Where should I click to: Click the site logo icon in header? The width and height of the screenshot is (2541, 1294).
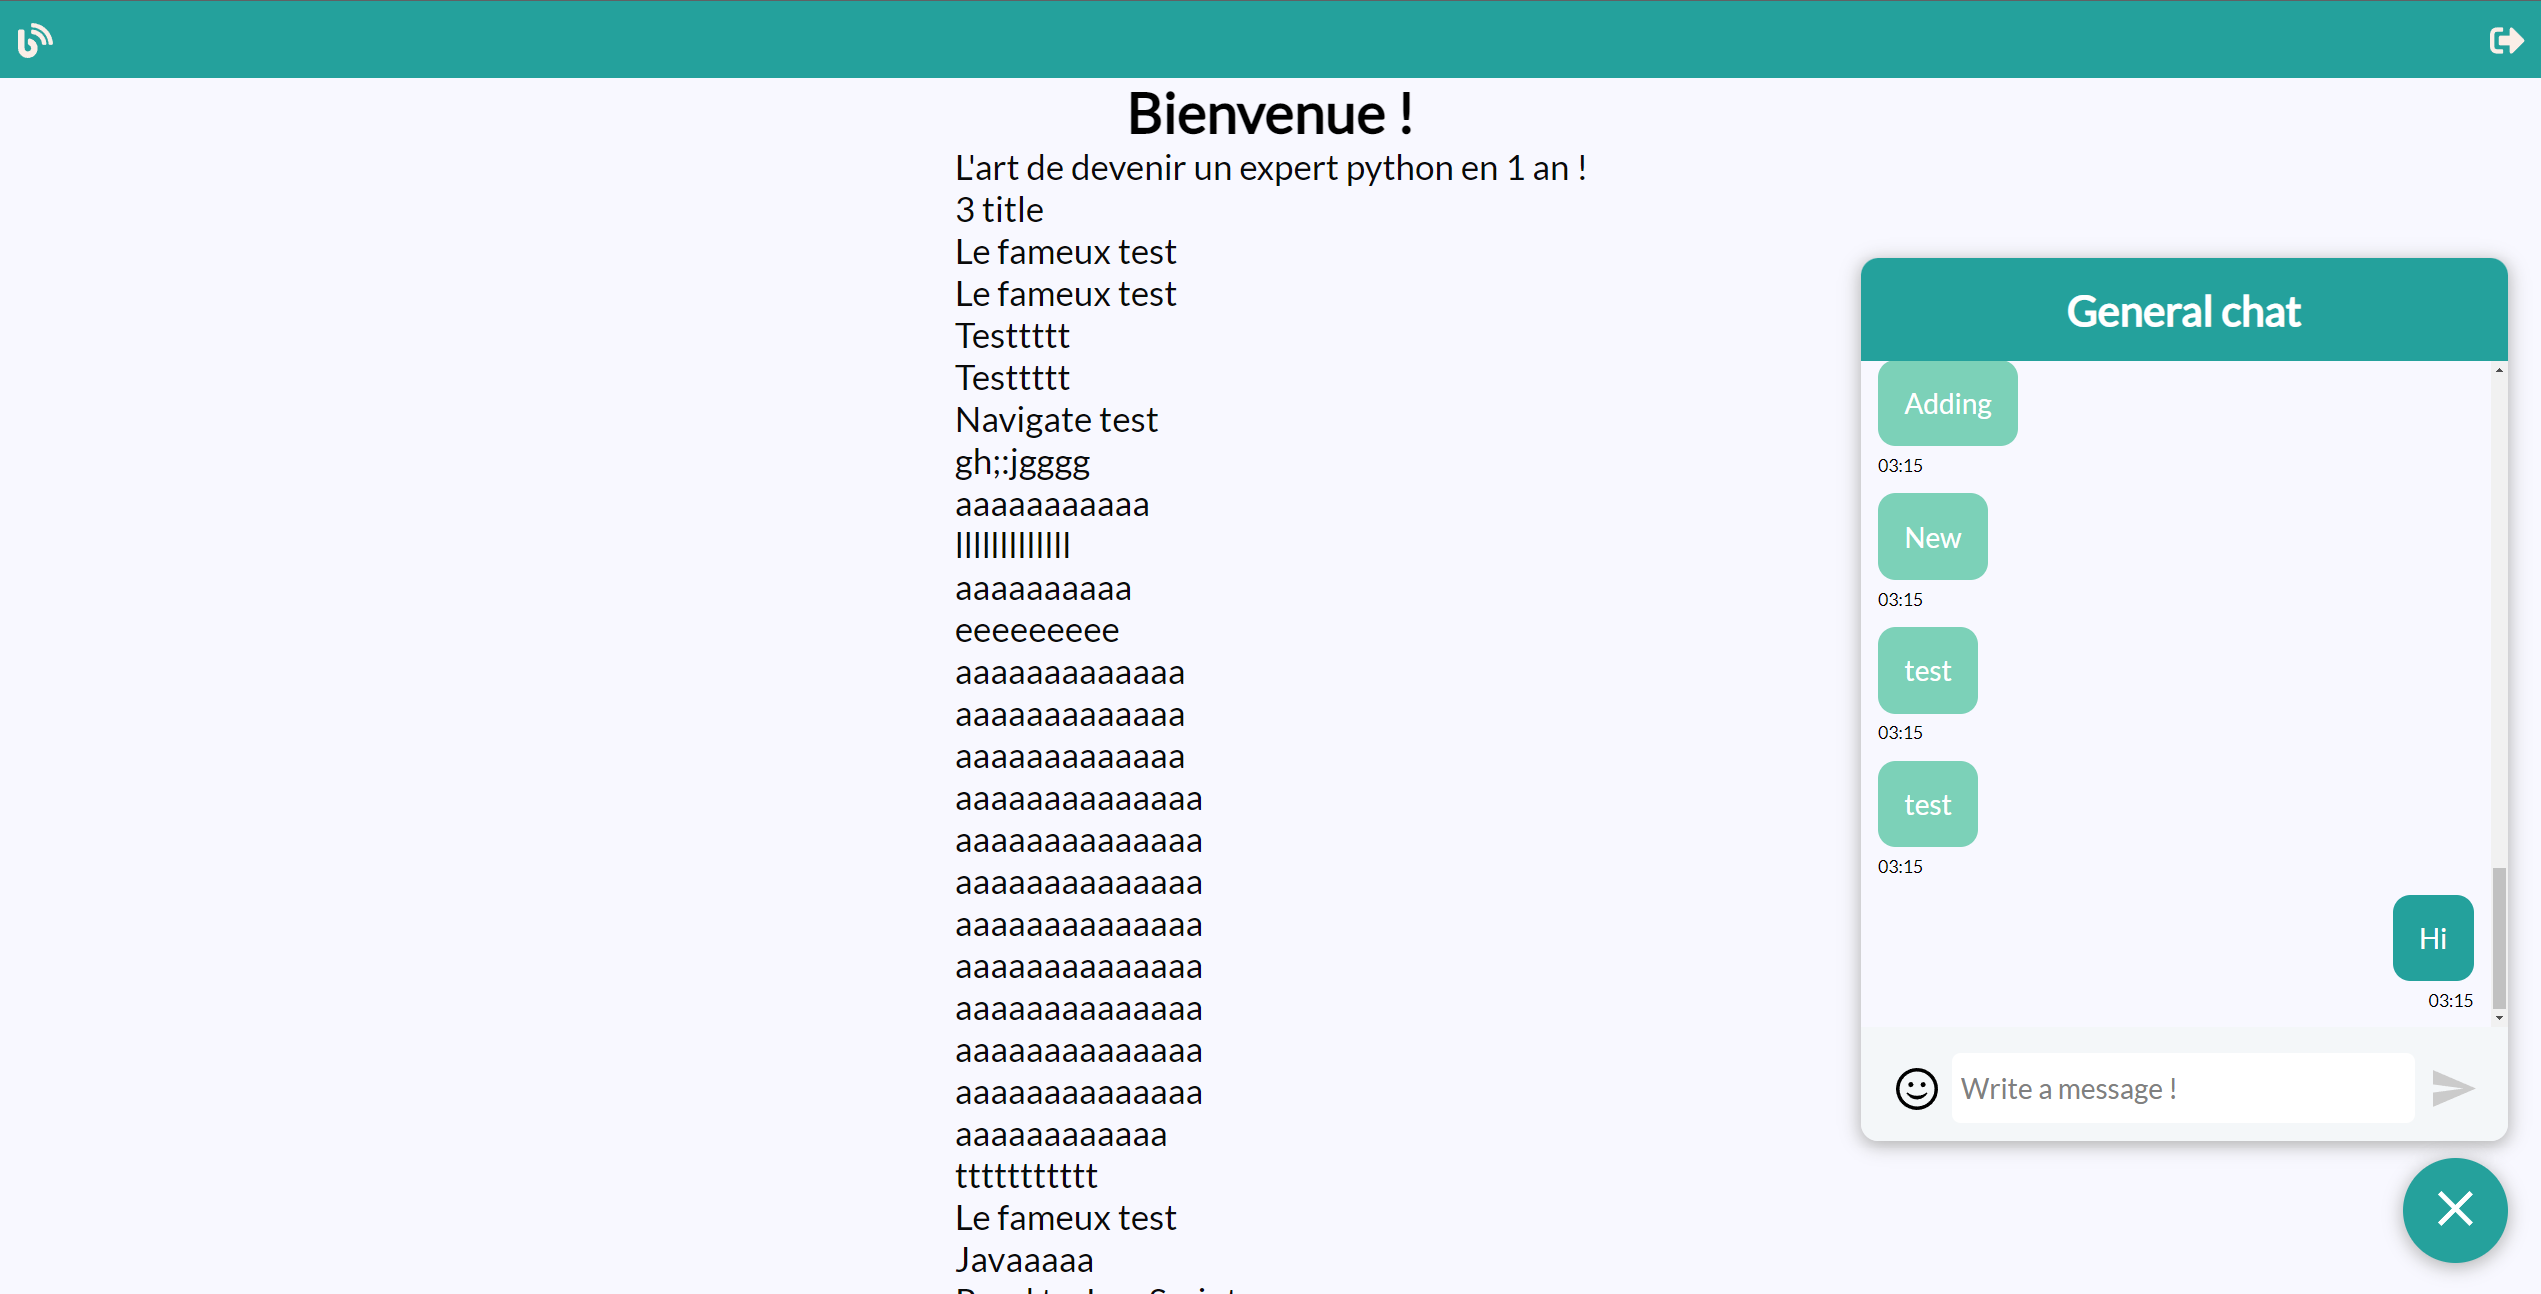pos(35,40)
